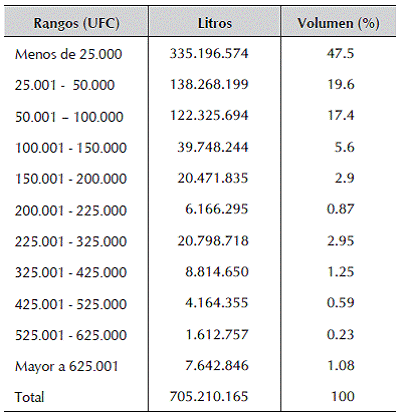Screen dimensions: 407x419
Task: Click the Volumen (%) column header
Action: pyautogui.click(x=338, y=24)
